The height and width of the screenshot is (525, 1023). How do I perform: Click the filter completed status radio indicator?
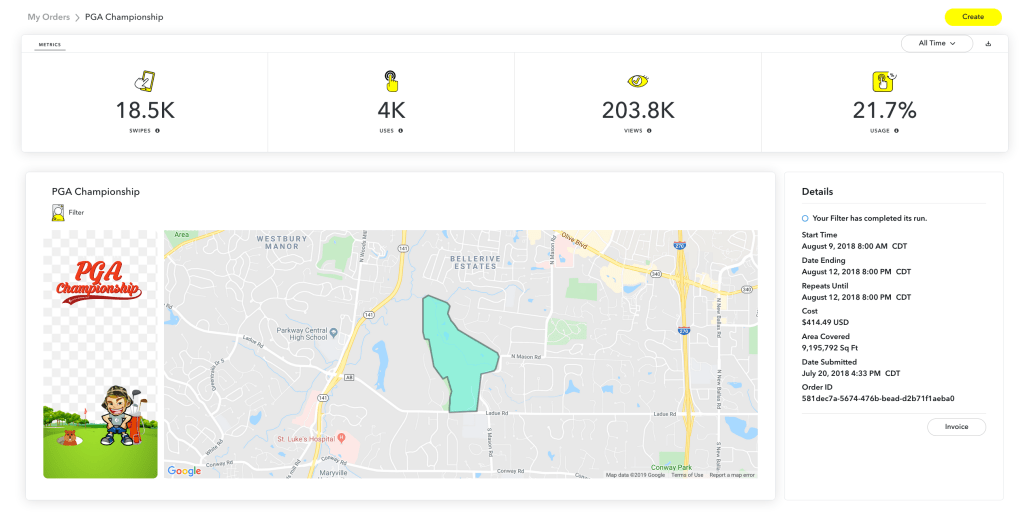[805, 218]
